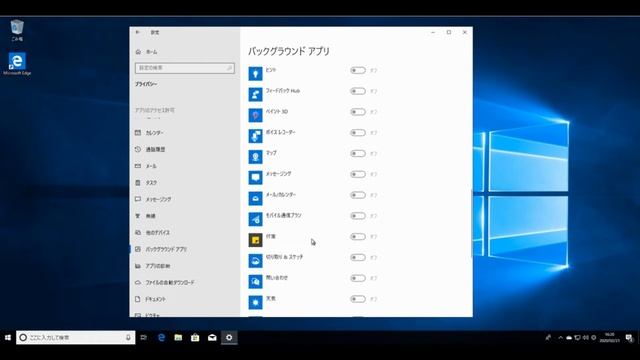Toggle background switch for ボイス レコーダー
Image resolution: width=640 pixels, height=360 pixels.
point(358,133)
